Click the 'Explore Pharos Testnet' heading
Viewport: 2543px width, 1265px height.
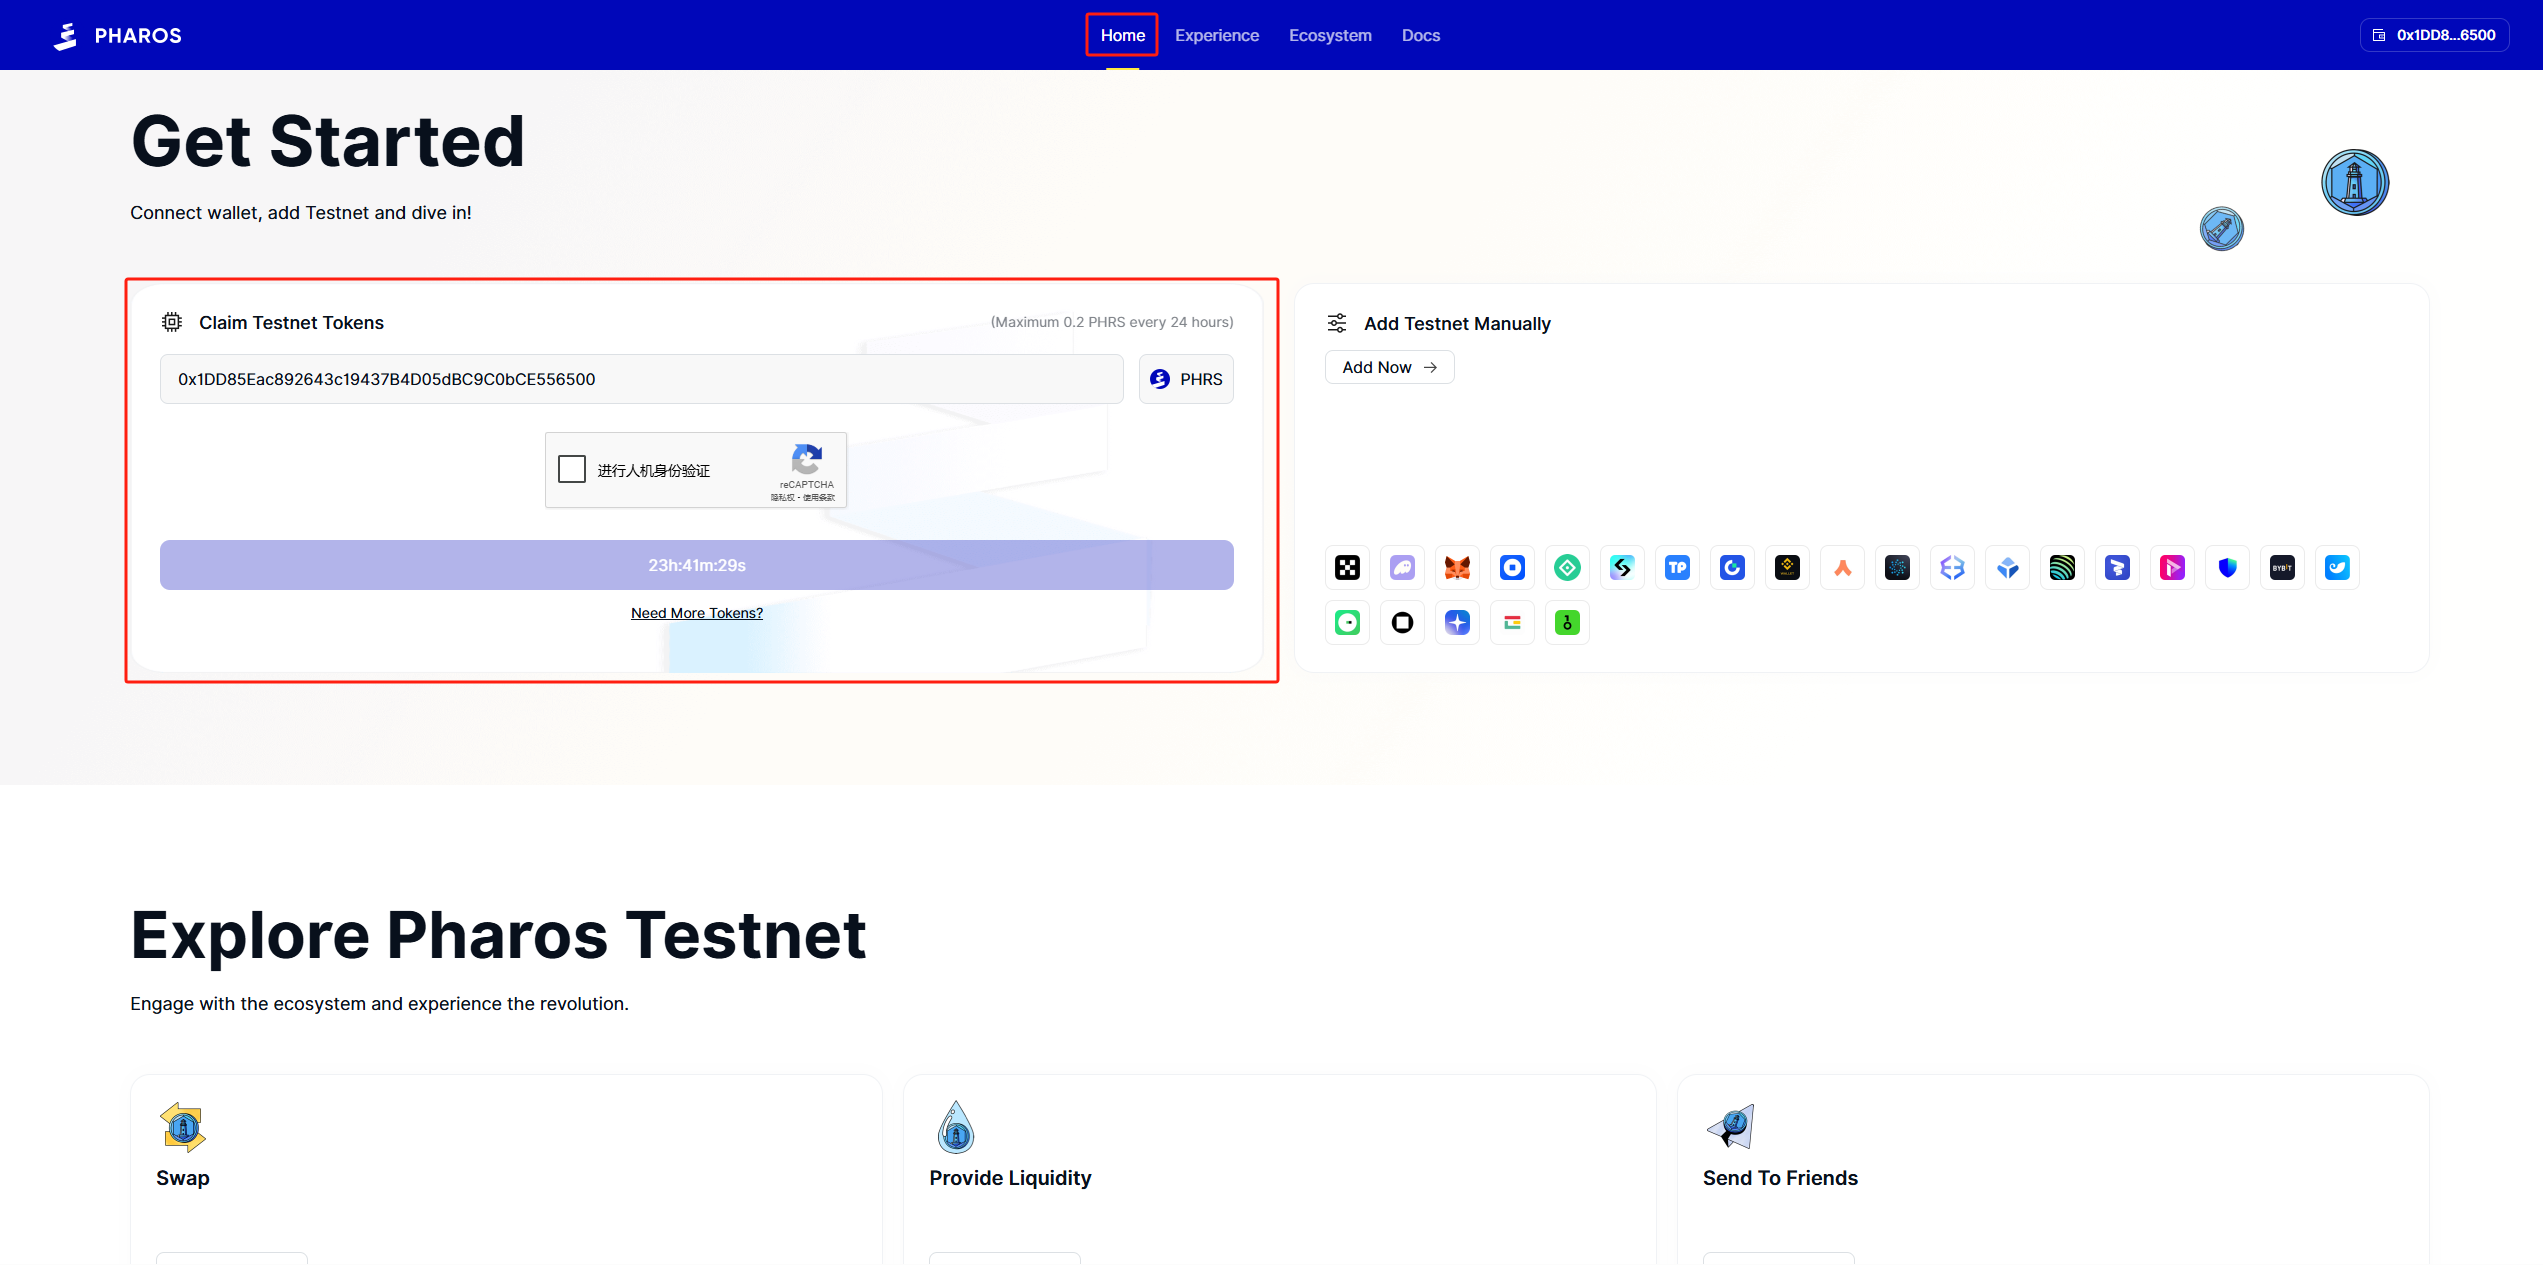(498, 936)
